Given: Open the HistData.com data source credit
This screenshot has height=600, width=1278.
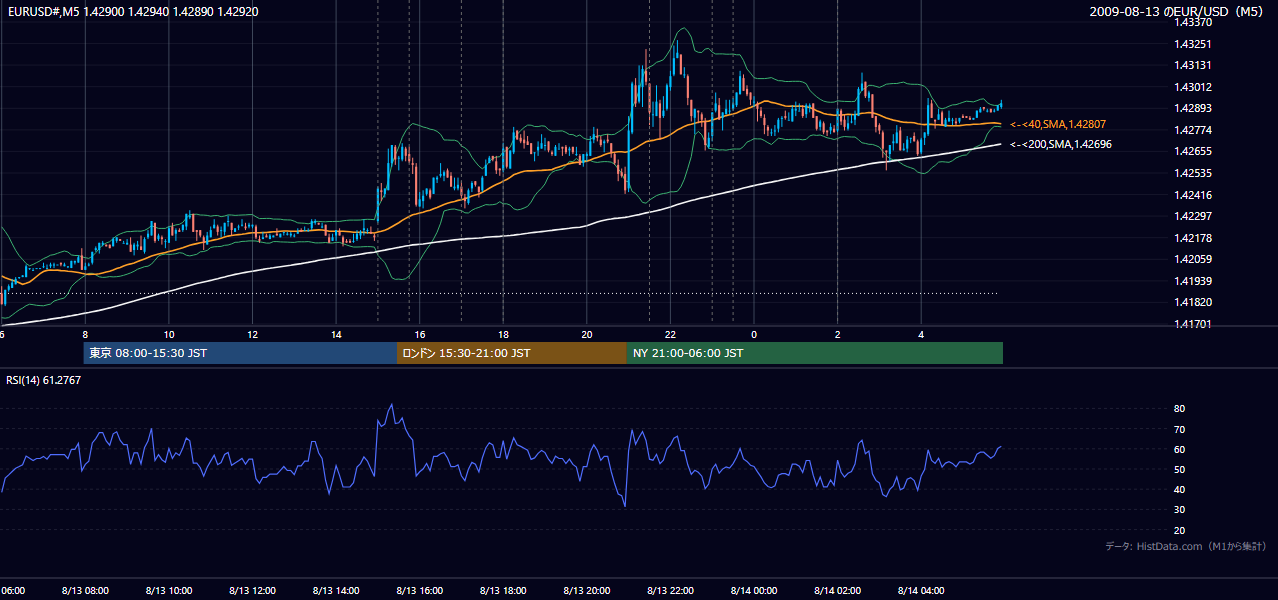Looking at the screenshot, I should (1185, 546).
